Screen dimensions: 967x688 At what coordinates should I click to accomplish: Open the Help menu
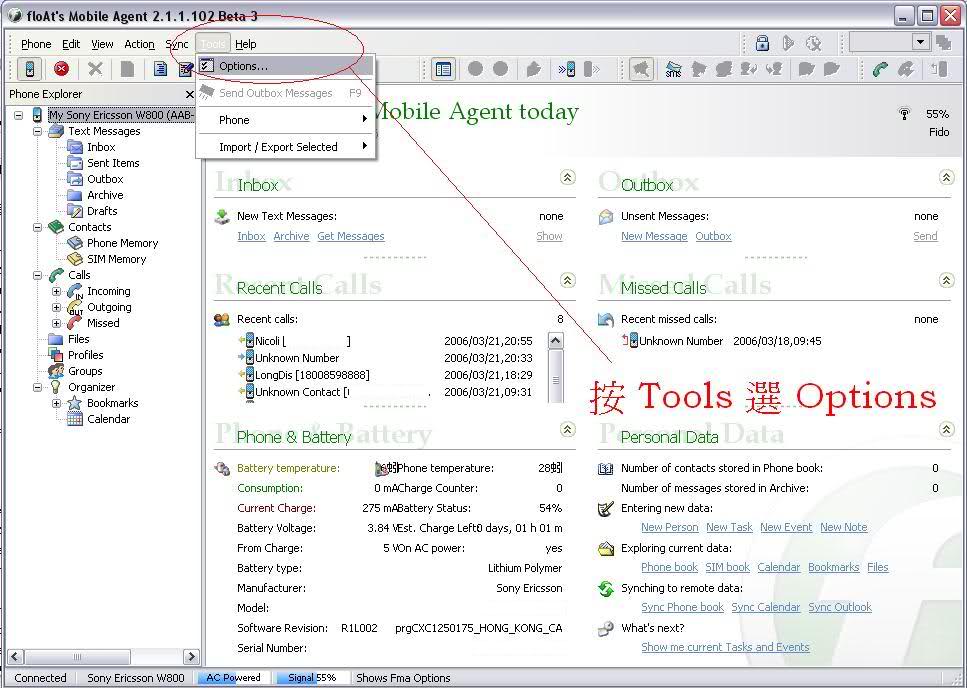coord(245,44)
